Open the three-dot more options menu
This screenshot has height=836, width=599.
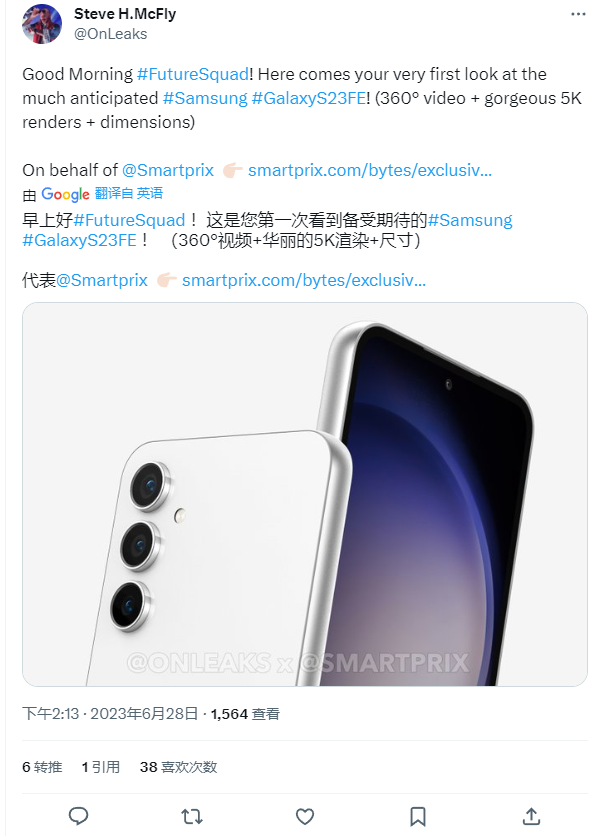(x=578, y=14)
